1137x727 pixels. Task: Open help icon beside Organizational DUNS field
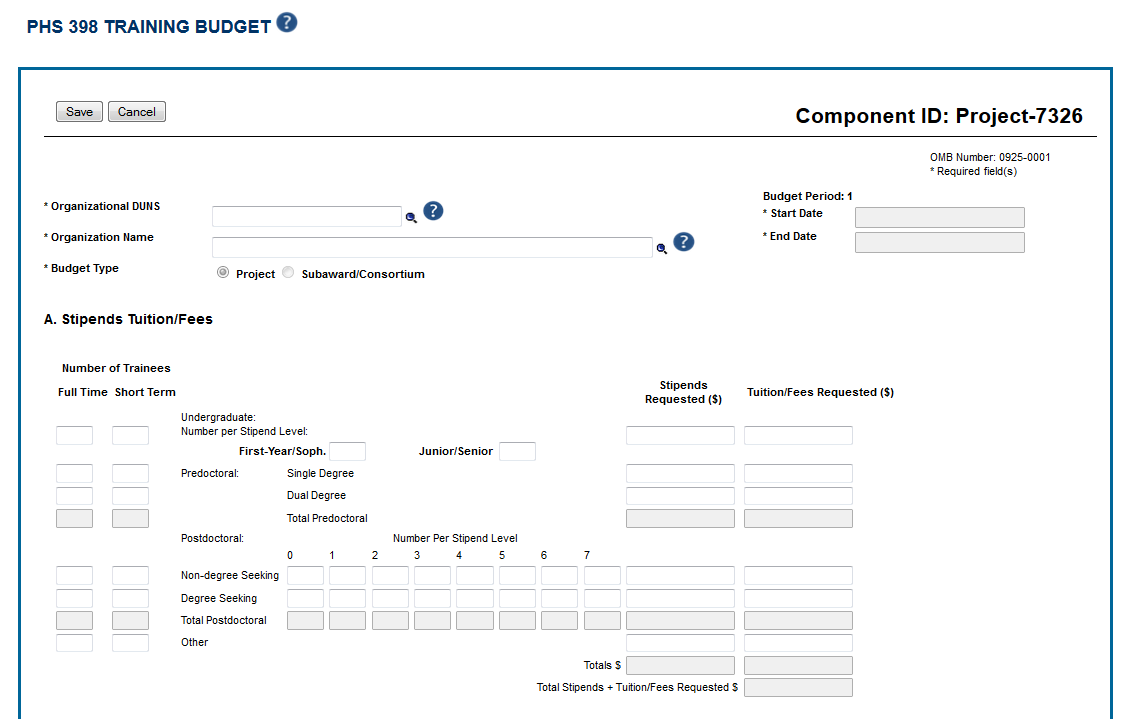tap(433, 211)
